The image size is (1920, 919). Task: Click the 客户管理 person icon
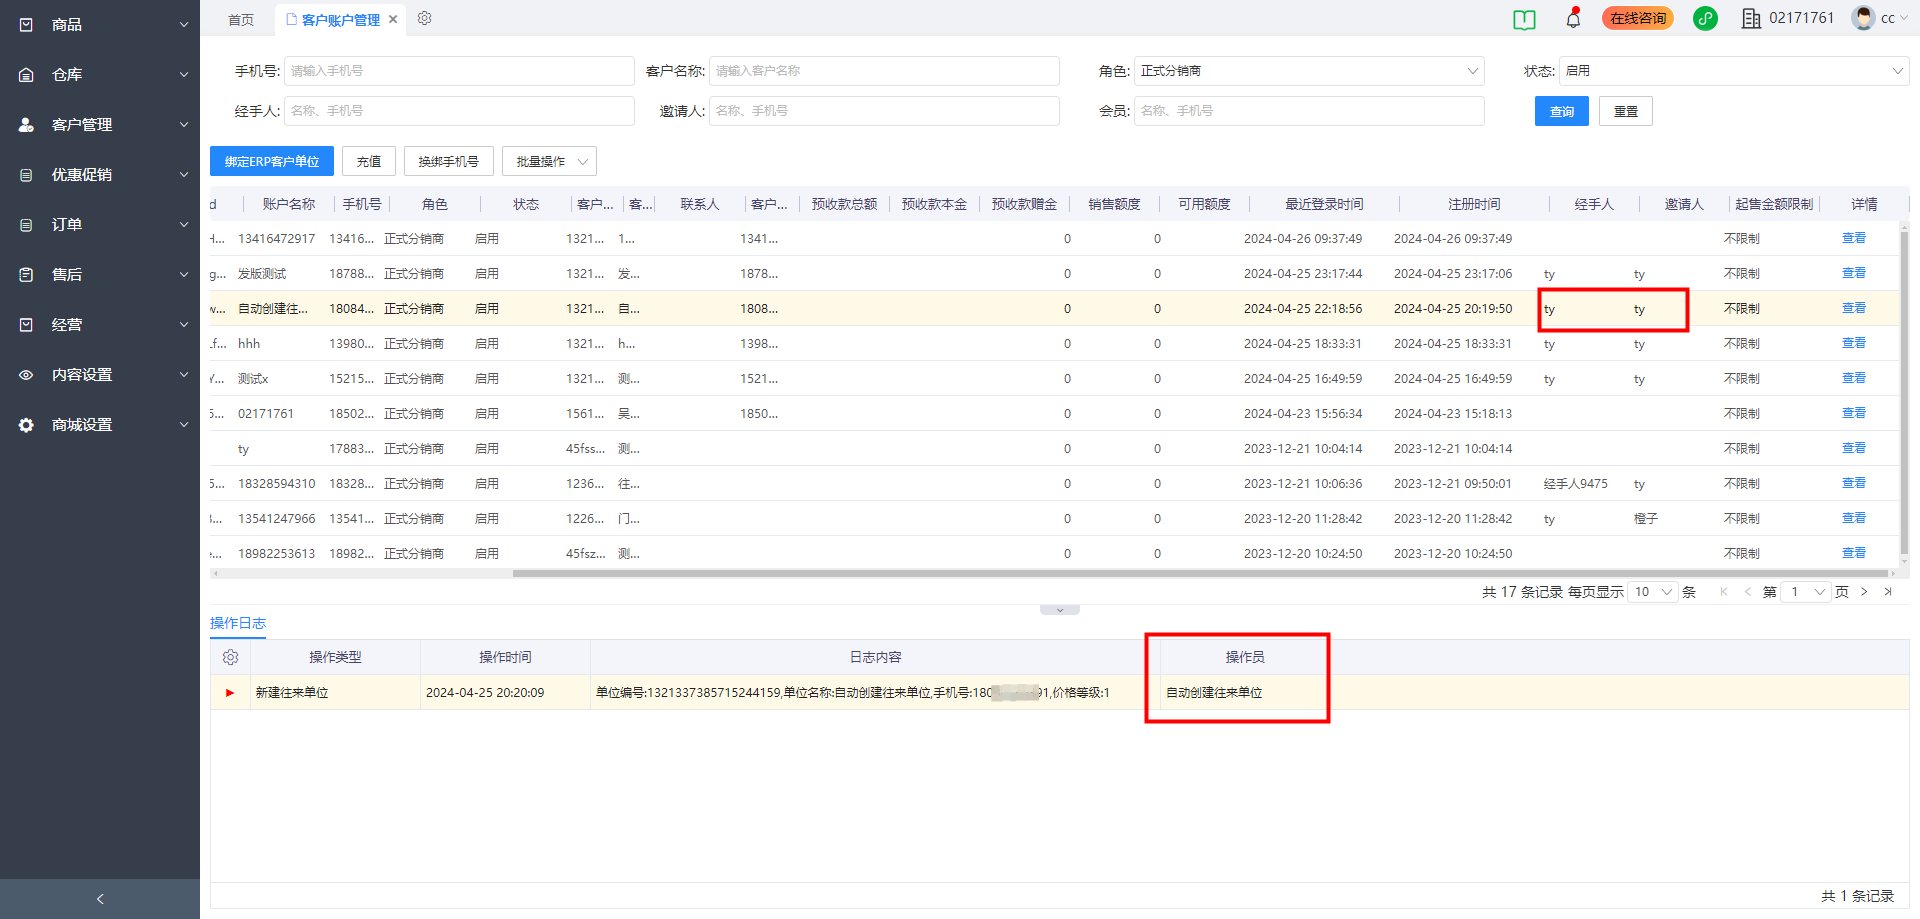26,124
